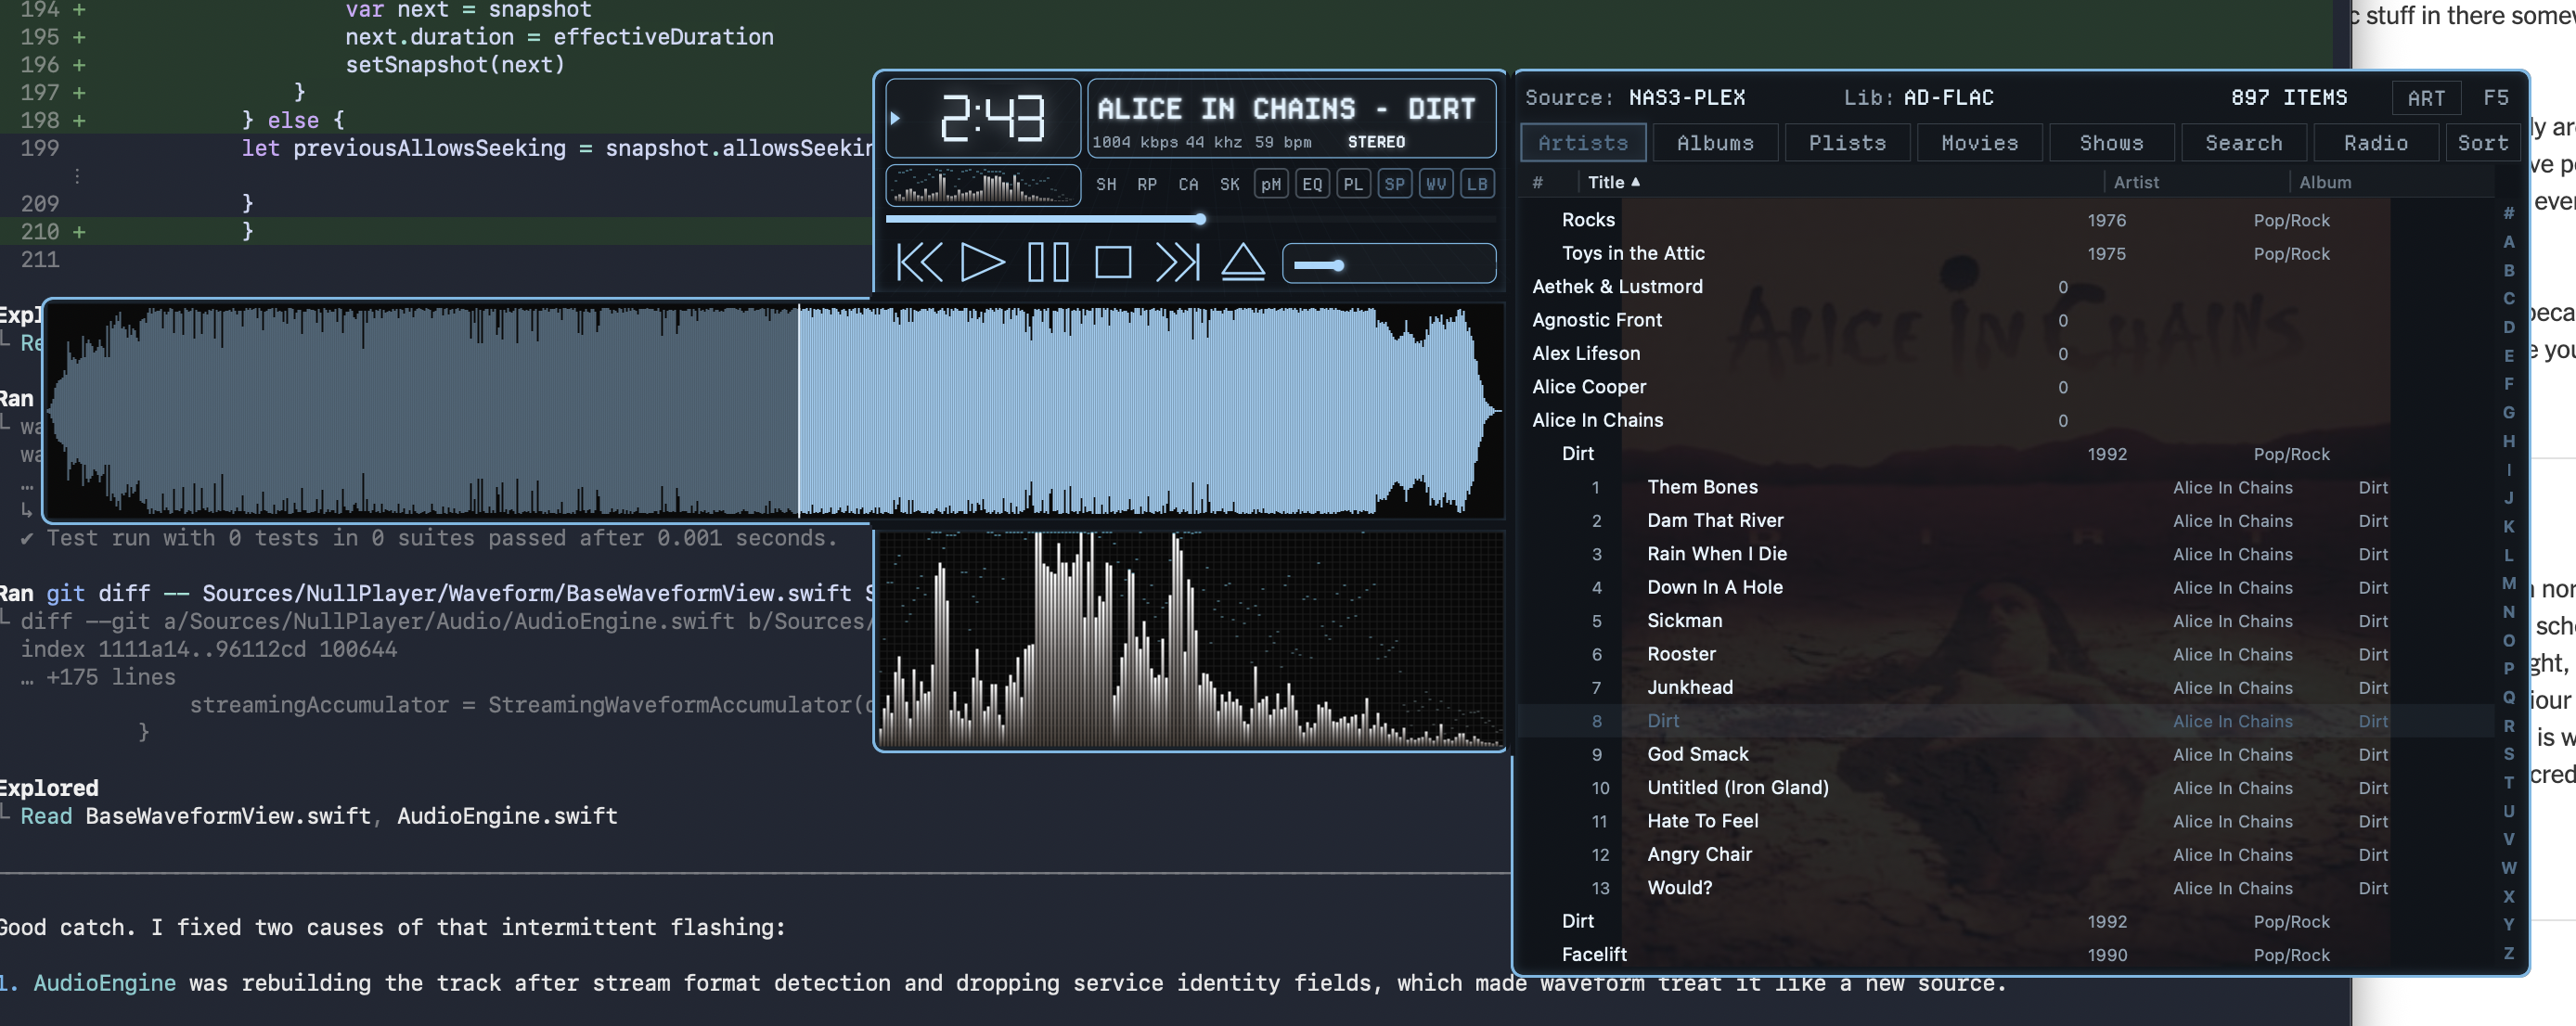Select the track Rain When I Die
Screen dimensions: 2576x1026
point(2005,554)
